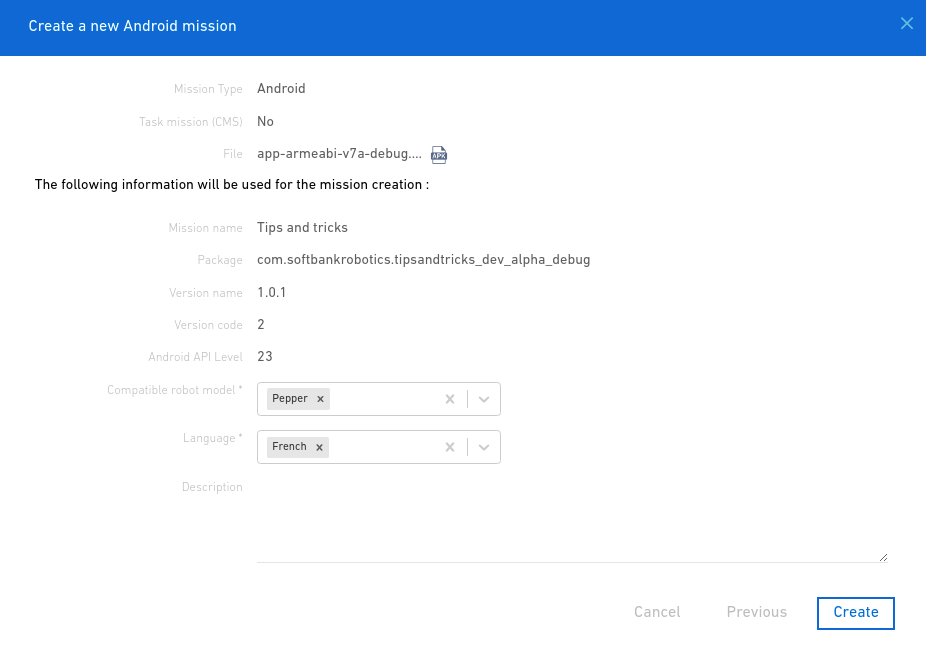The height and width of the screenshot is (665, 926).
Task: Click the Android API Level field label
Action: (195, 357)
